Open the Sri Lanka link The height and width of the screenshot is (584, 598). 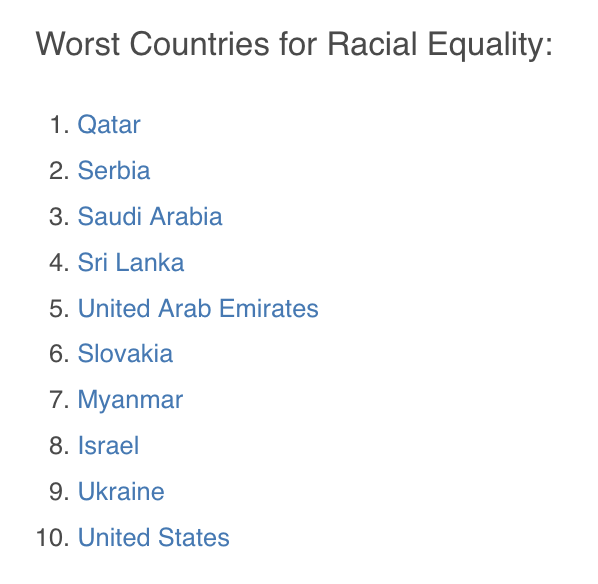[131, 262]
